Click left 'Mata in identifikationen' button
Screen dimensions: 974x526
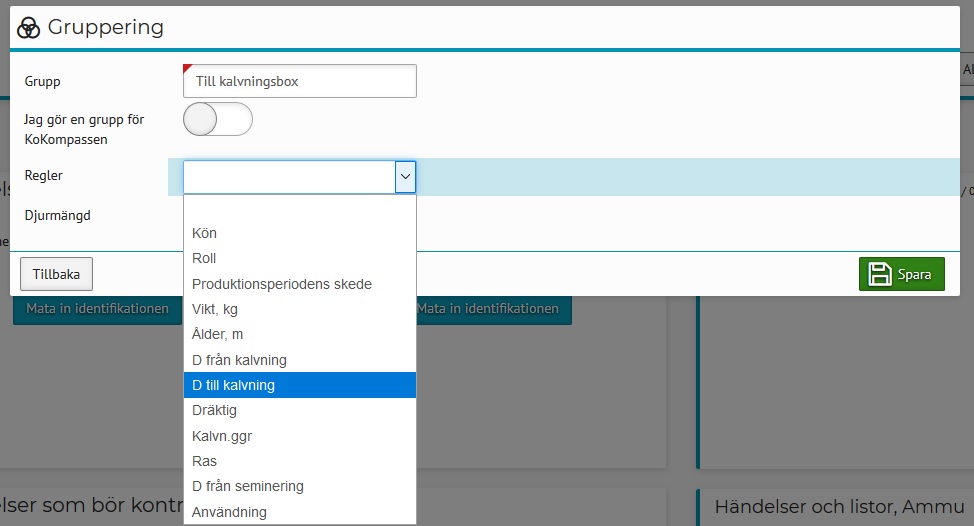point(91,309)
